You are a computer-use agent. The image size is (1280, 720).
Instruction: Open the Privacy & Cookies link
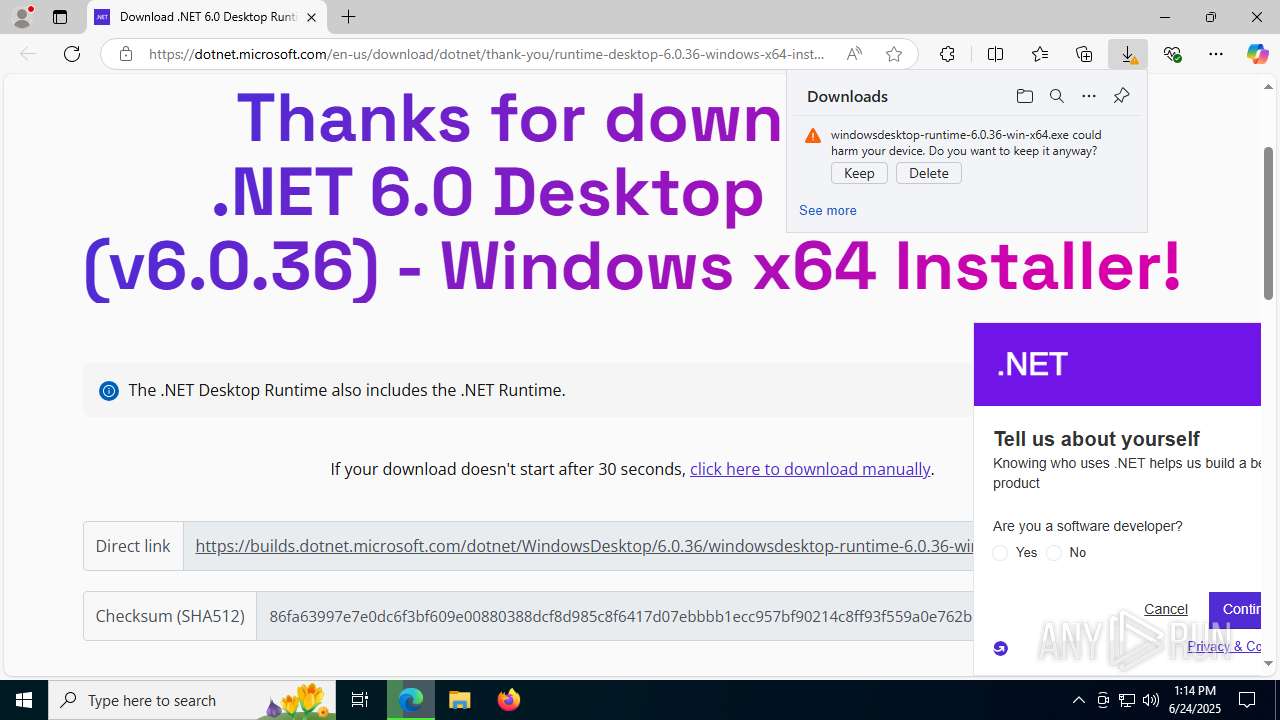(x=1224, y=646)
